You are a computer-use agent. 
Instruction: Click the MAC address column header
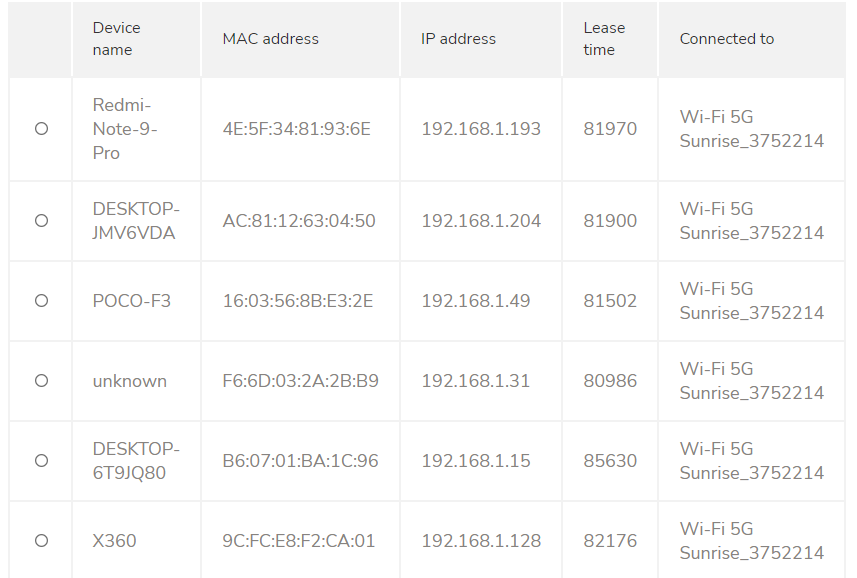(x=270, y=39)
